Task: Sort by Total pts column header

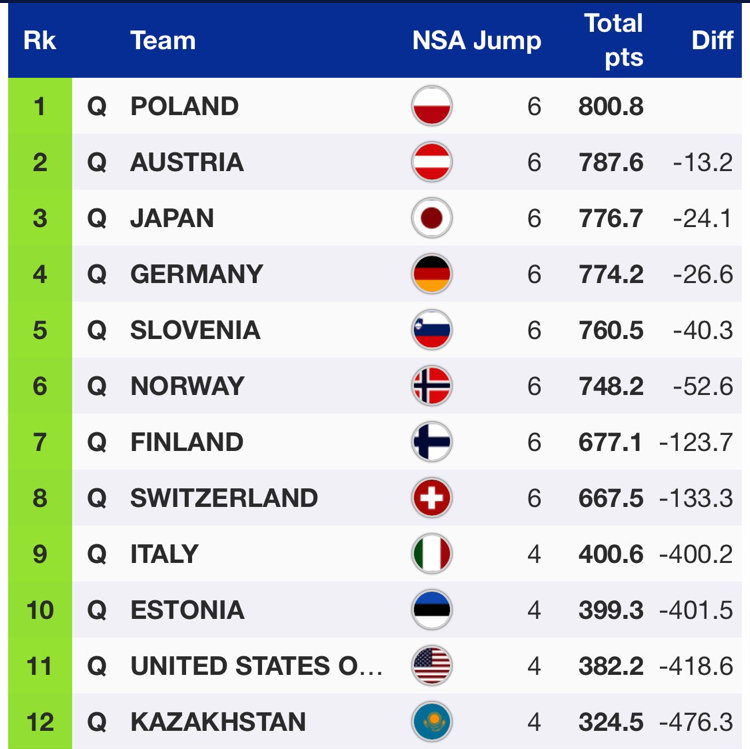Action: click(612, 41)
